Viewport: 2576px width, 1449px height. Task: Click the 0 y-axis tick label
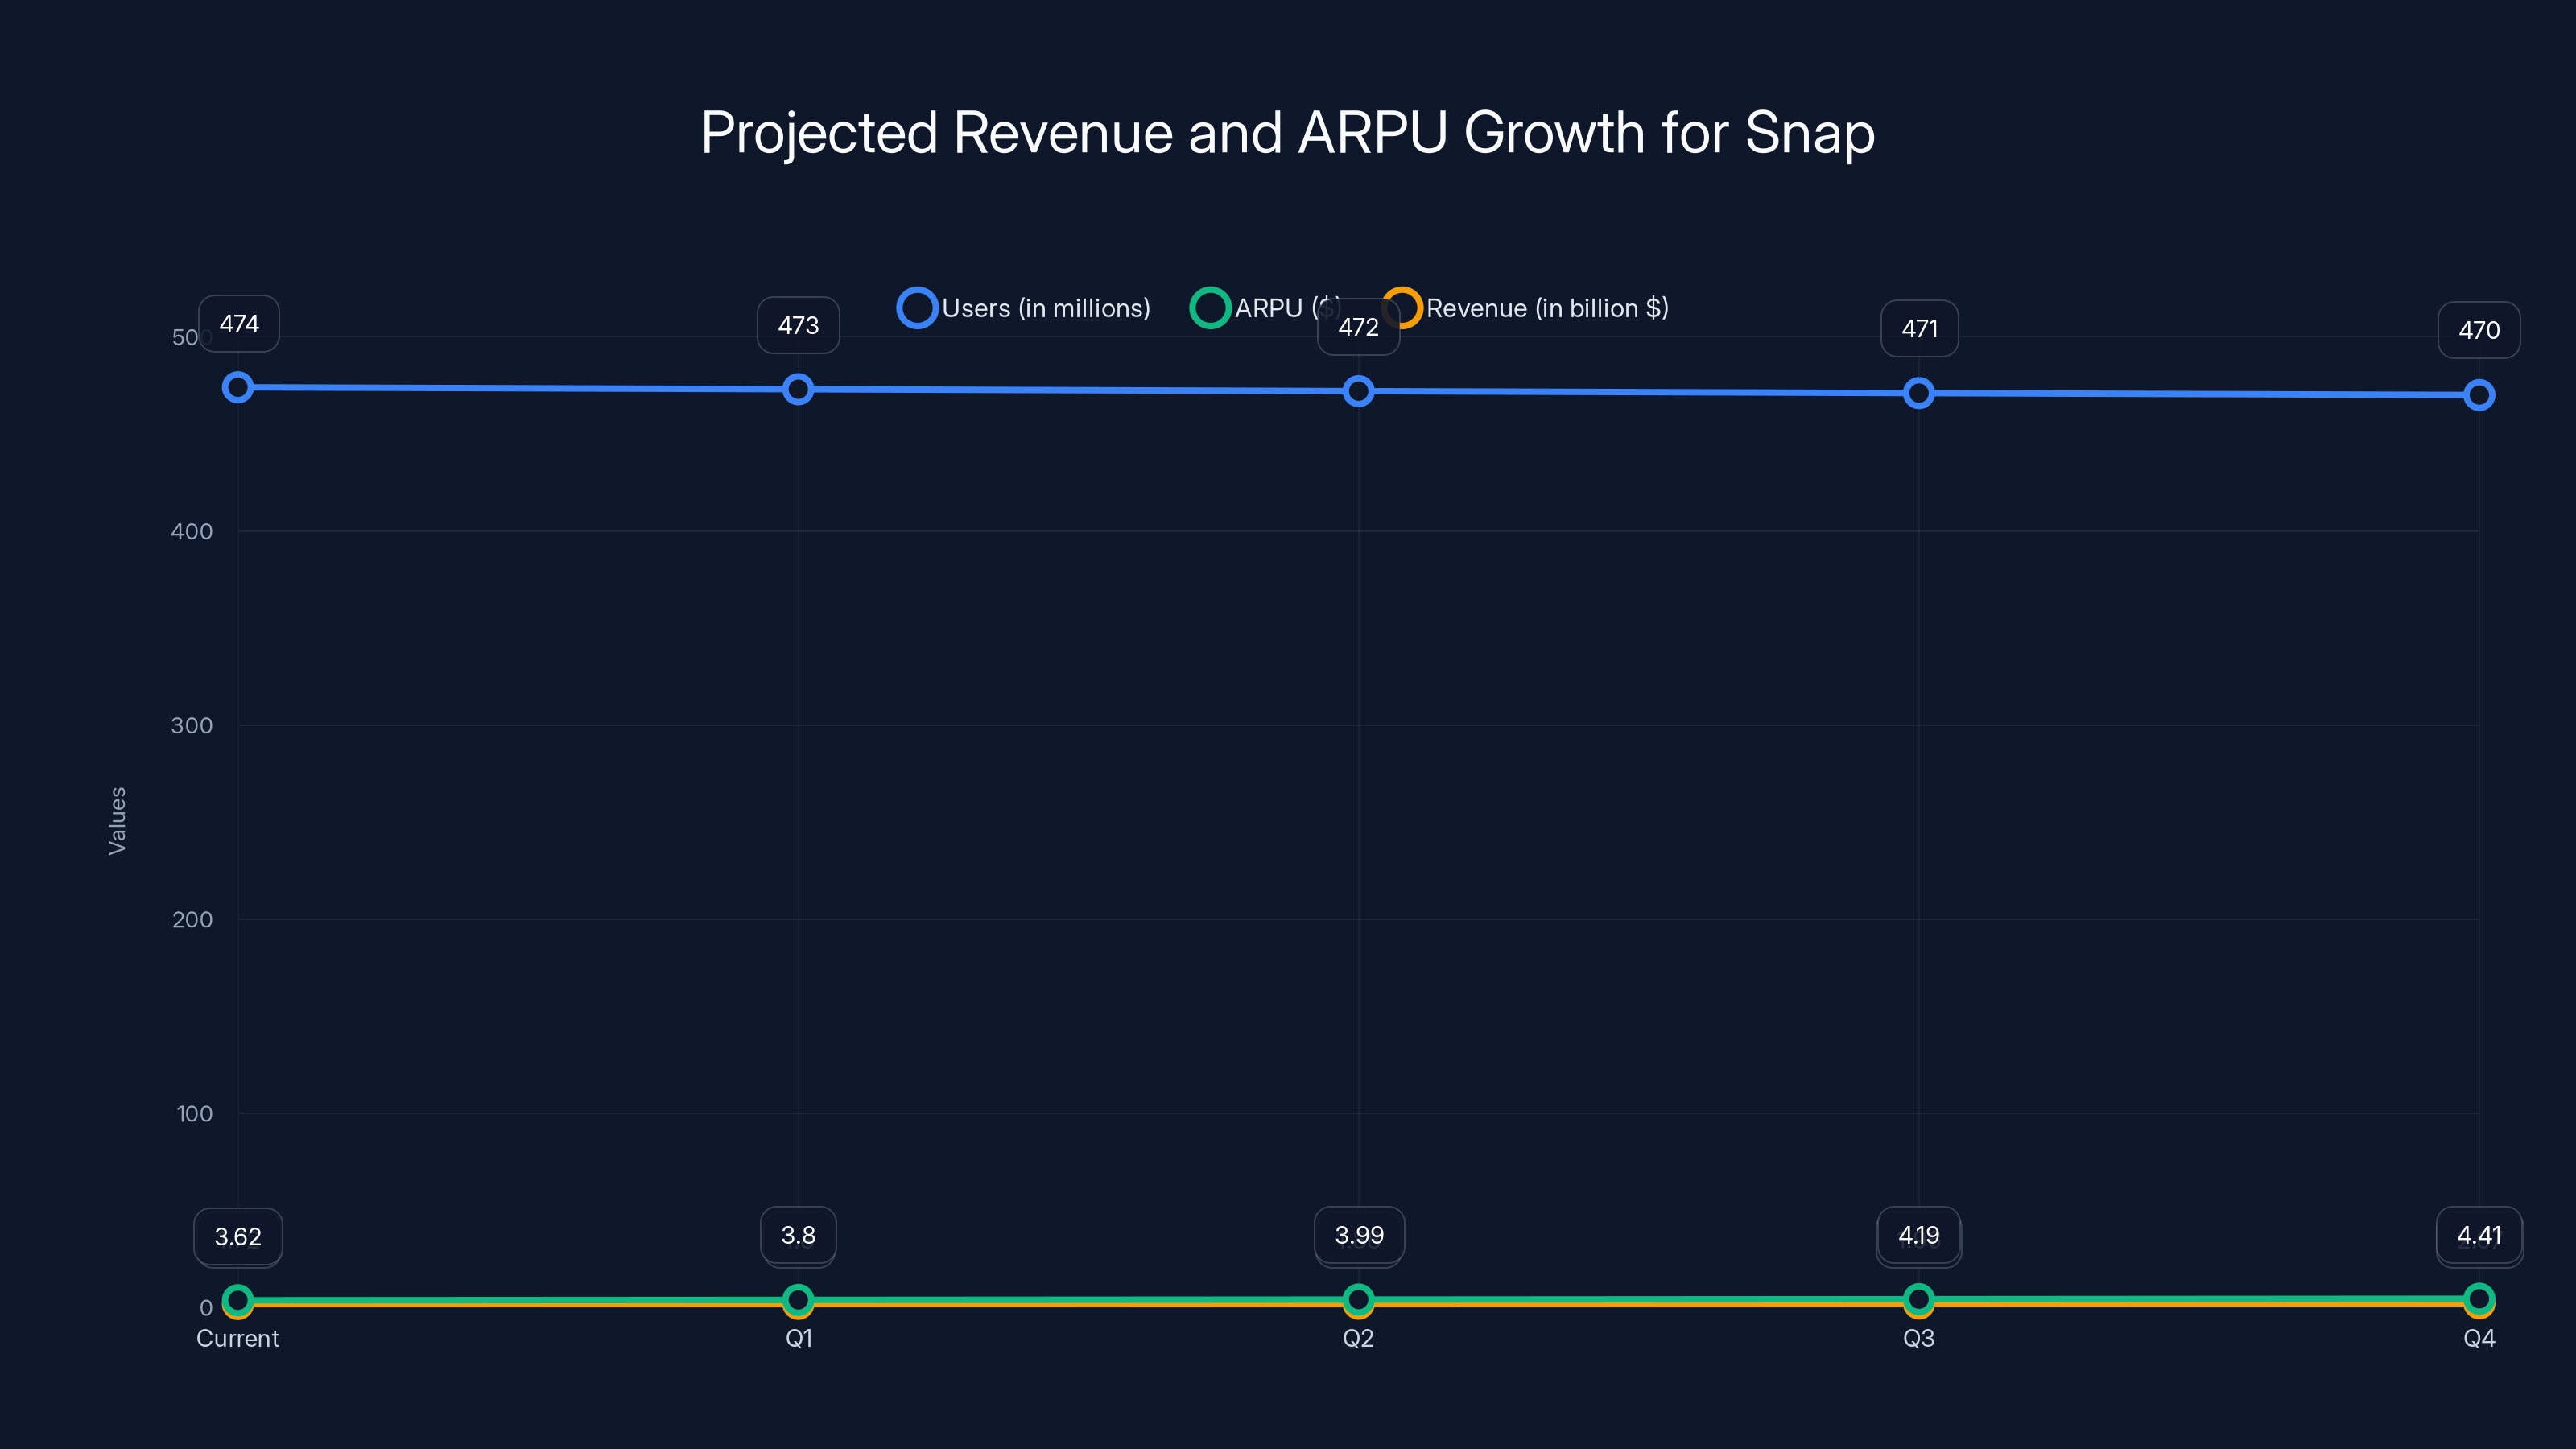pos(206,1307)
